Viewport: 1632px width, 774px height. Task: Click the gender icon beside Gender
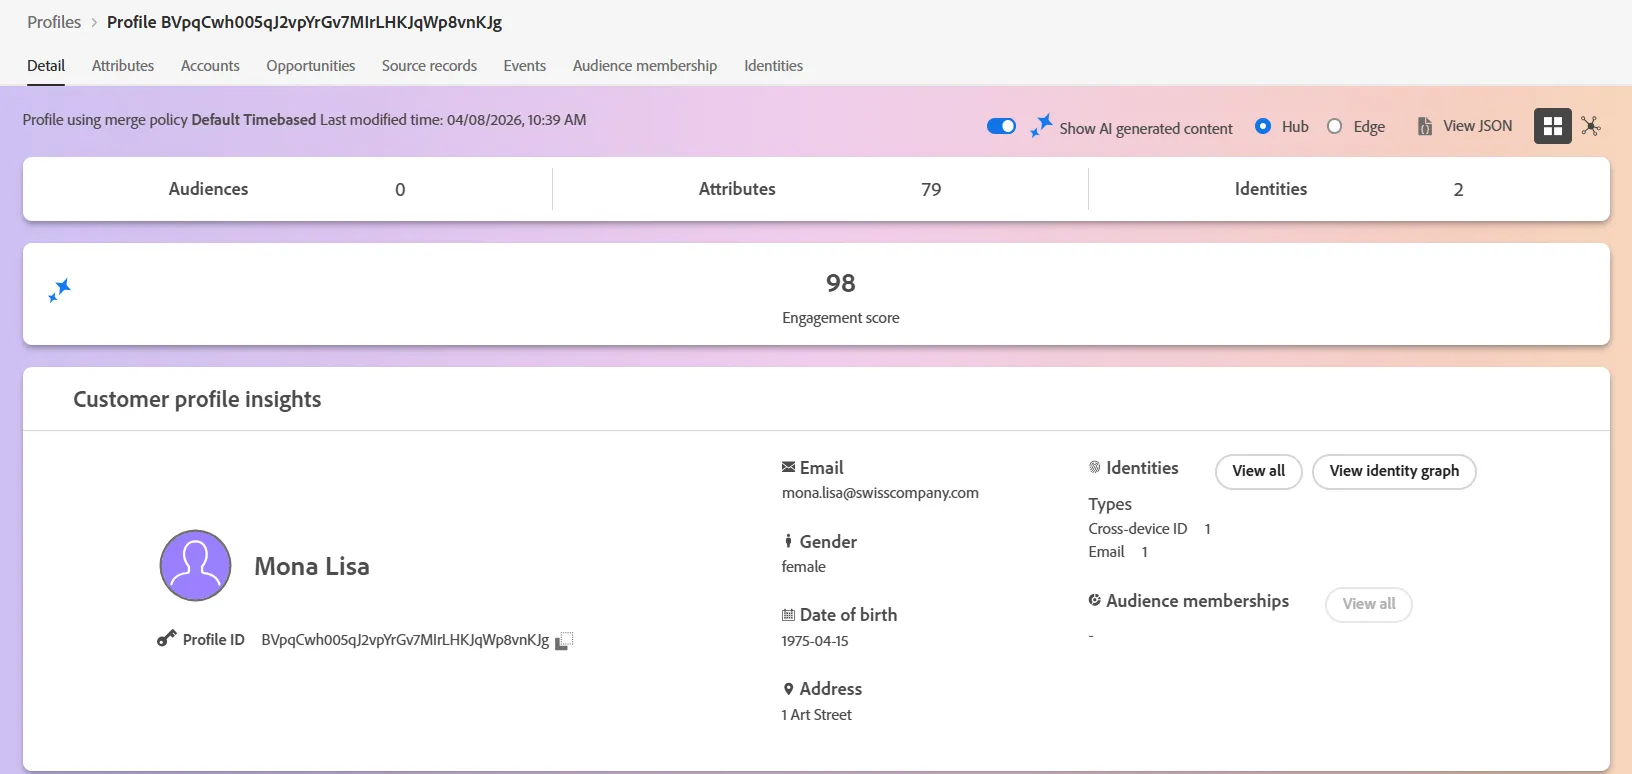point(788,541)
